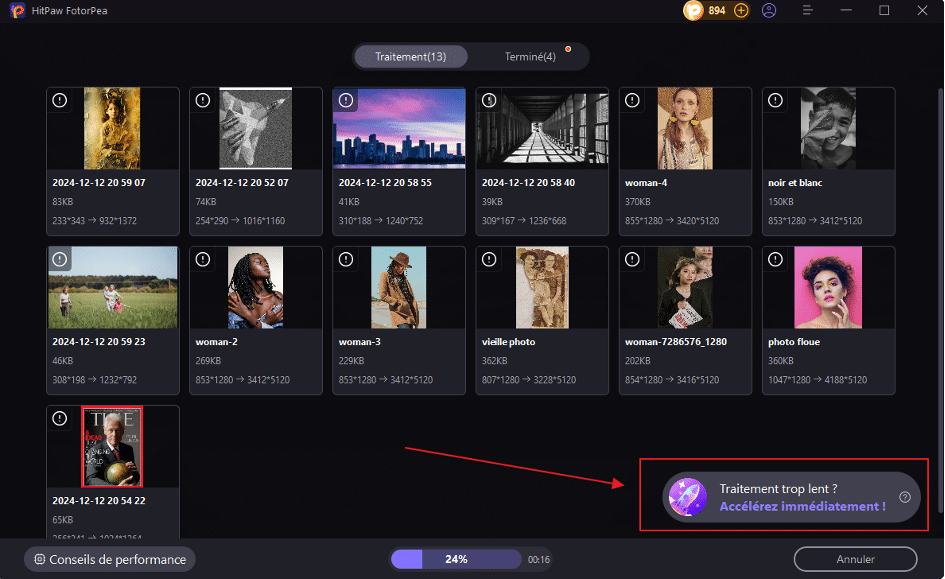This screenshot has height=579, width=945.
Task: Click the file name 2024-12-12 20 54 22
Action: (99, 501)
